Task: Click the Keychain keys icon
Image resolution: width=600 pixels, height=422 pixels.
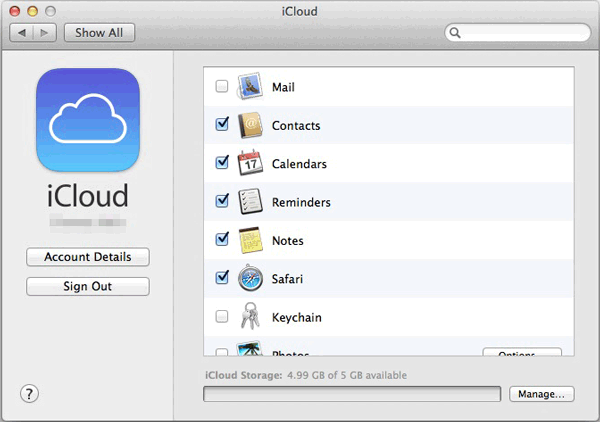Action: coord(250,316)
